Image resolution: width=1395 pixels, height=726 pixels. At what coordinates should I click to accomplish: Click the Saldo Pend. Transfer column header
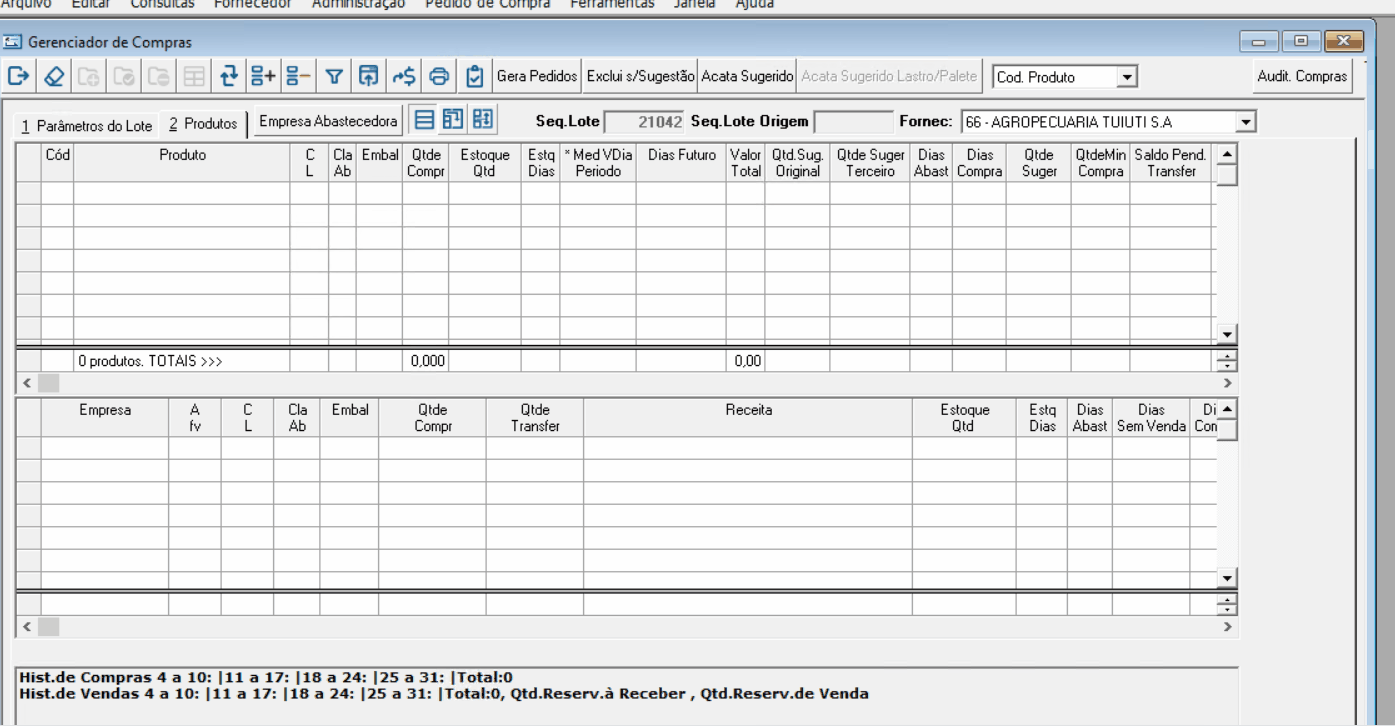point(1171,163)
